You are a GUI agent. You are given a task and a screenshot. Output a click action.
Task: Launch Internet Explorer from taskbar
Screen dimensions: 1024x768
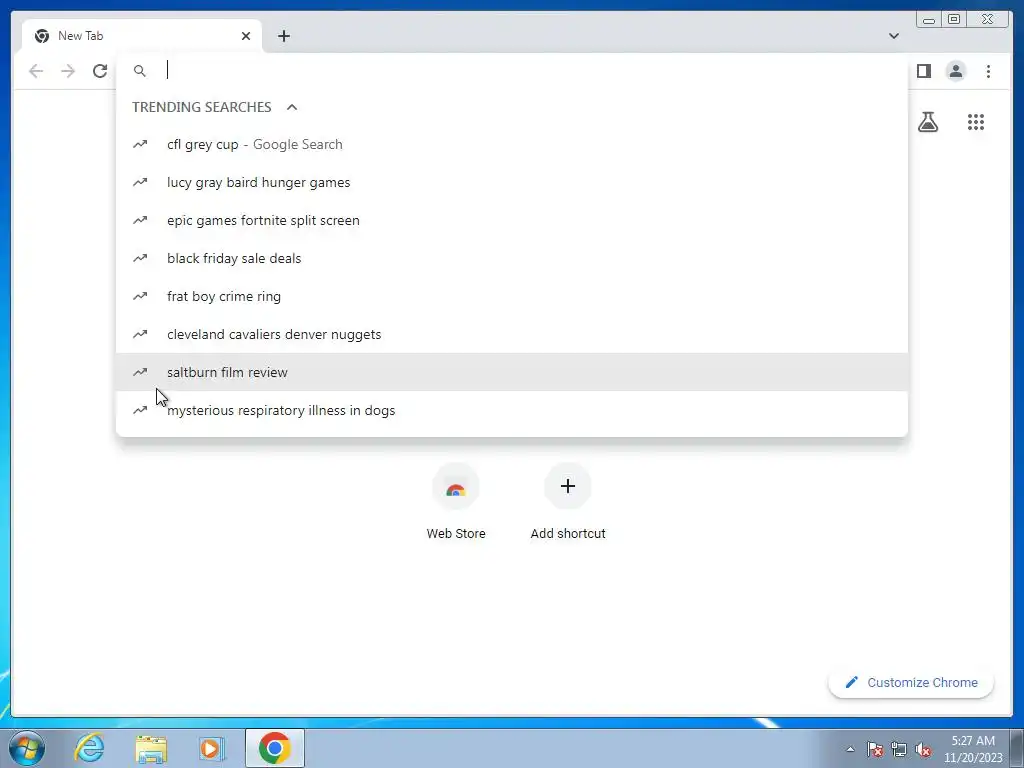coord(89,748)
